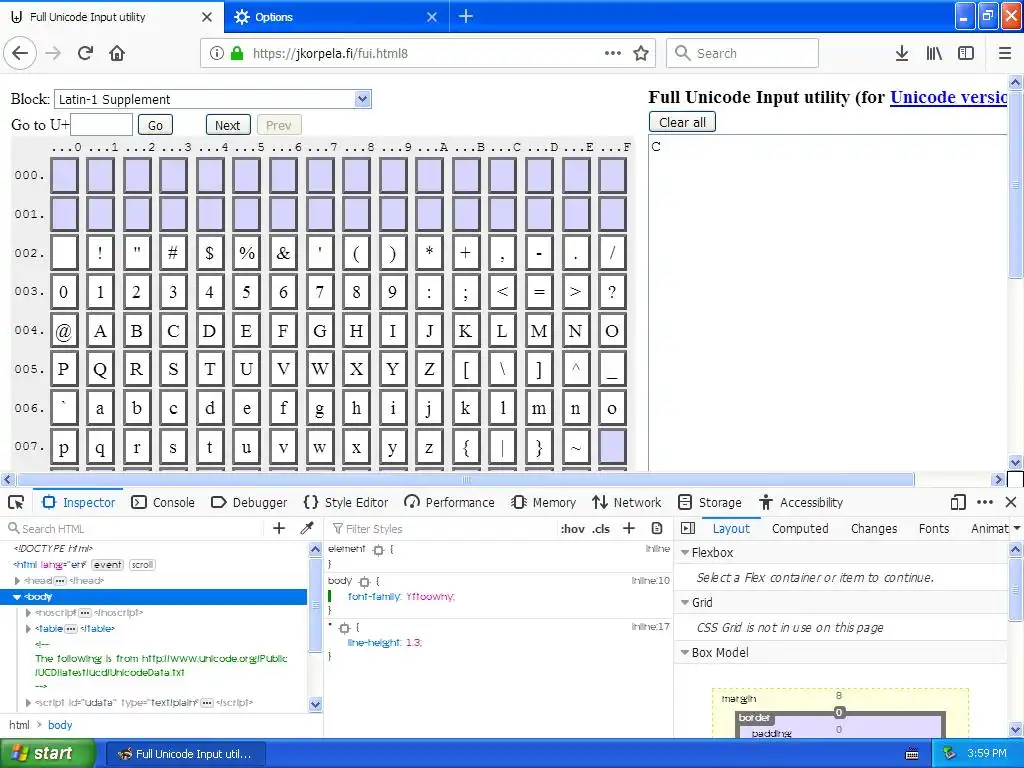Insert the @ character from grid
The width and height of the screenshot is (1024, 768).
tap(64, 330)
